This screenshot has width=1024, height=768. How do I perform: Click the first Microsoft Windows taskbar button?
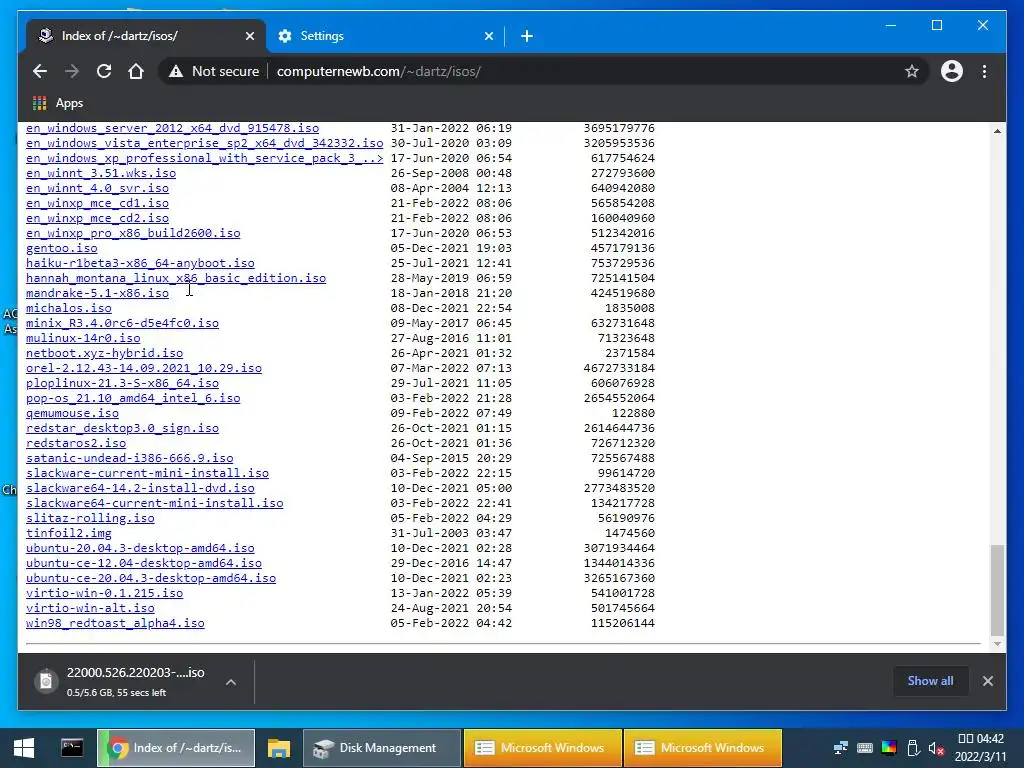click(x=542, y=748)
